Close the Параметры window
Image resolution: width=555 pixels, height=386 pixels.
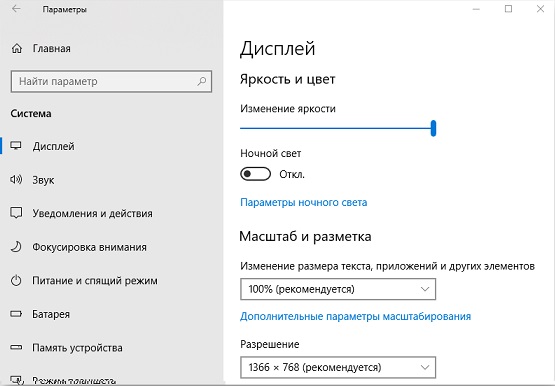pyautogui.click(x=540, y=9)
